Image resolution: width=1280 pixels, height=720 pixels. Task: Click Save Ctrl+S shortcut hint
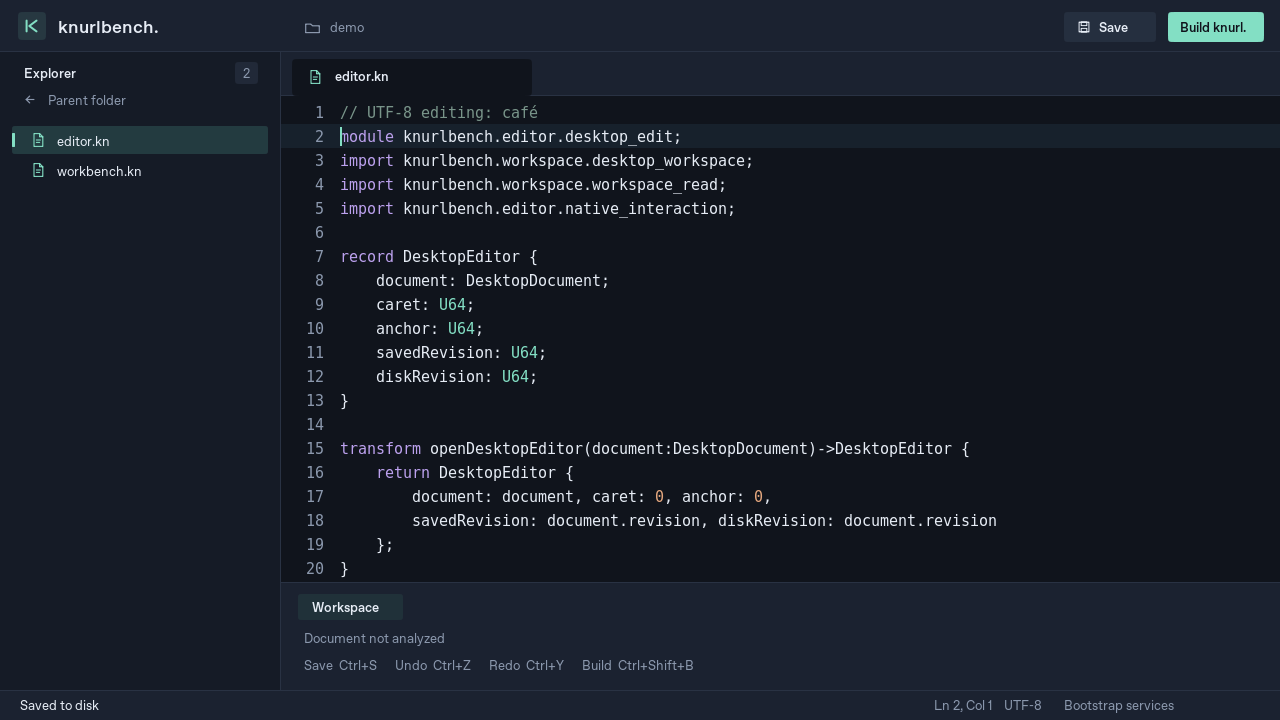(x=340, y=665)
